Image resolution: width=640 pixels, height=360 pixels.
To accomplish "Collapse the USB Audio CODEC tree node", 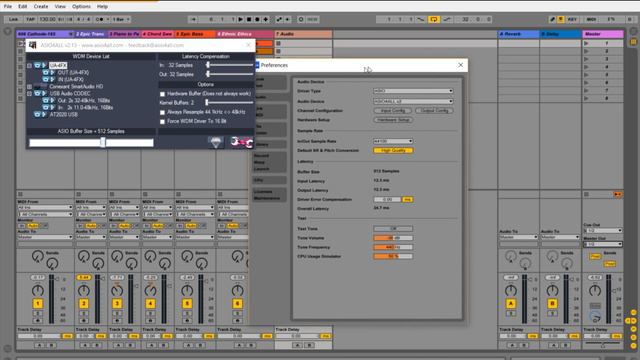I will point(29,93).
